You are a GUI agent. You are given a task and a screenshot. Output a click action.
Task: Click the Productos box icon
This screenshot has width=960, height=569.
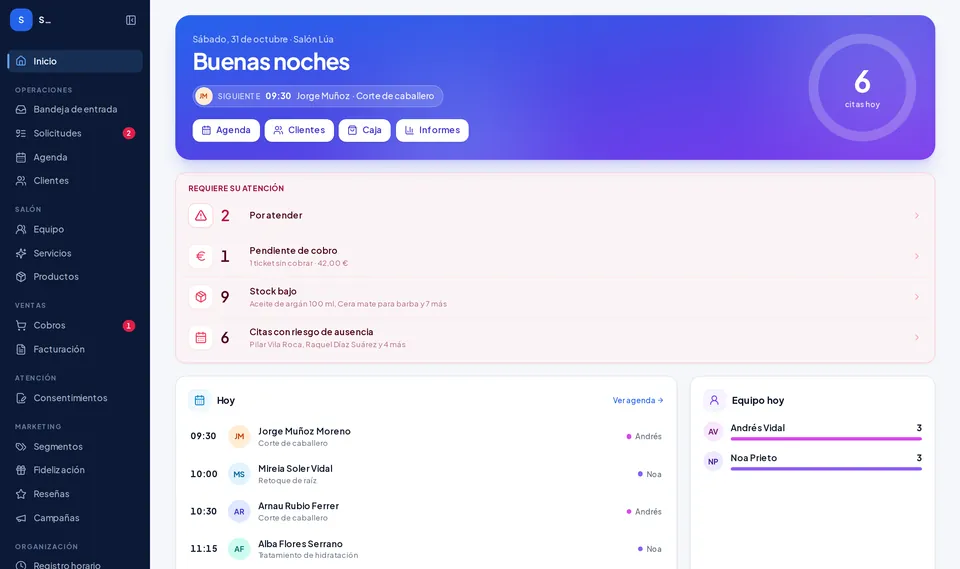[x=21, y=277]
